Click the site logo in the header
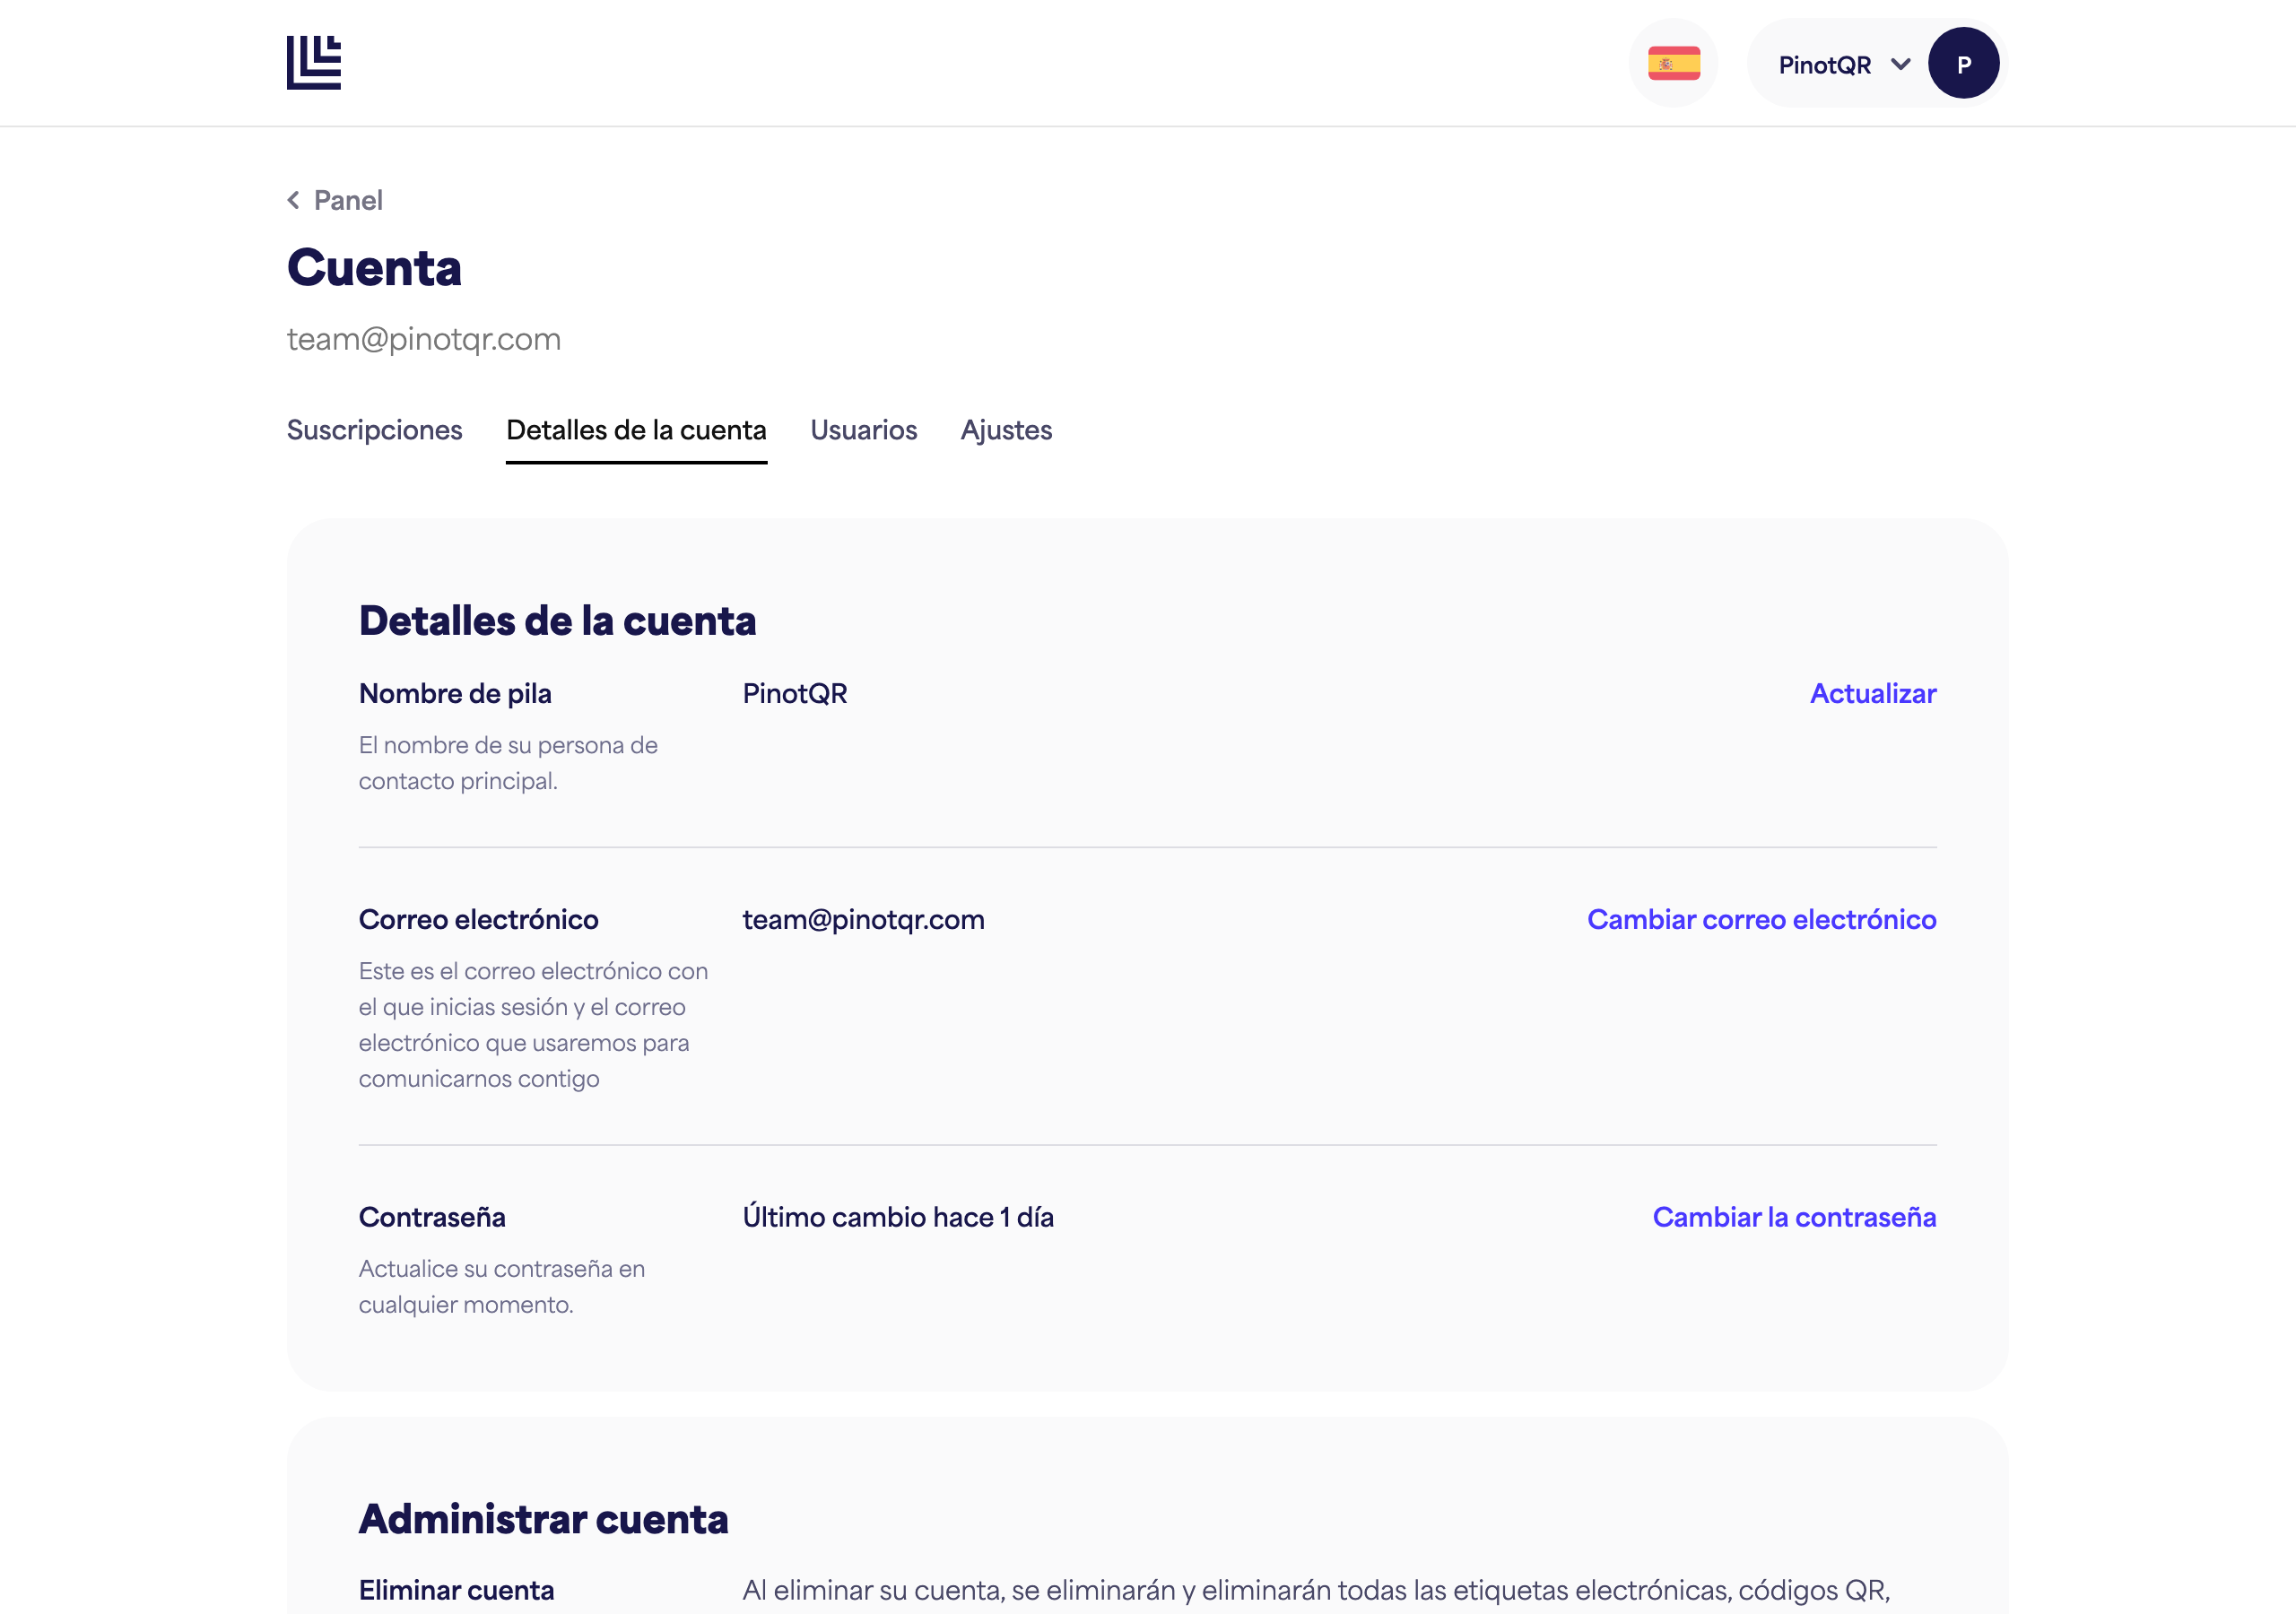 click(314, 63)
